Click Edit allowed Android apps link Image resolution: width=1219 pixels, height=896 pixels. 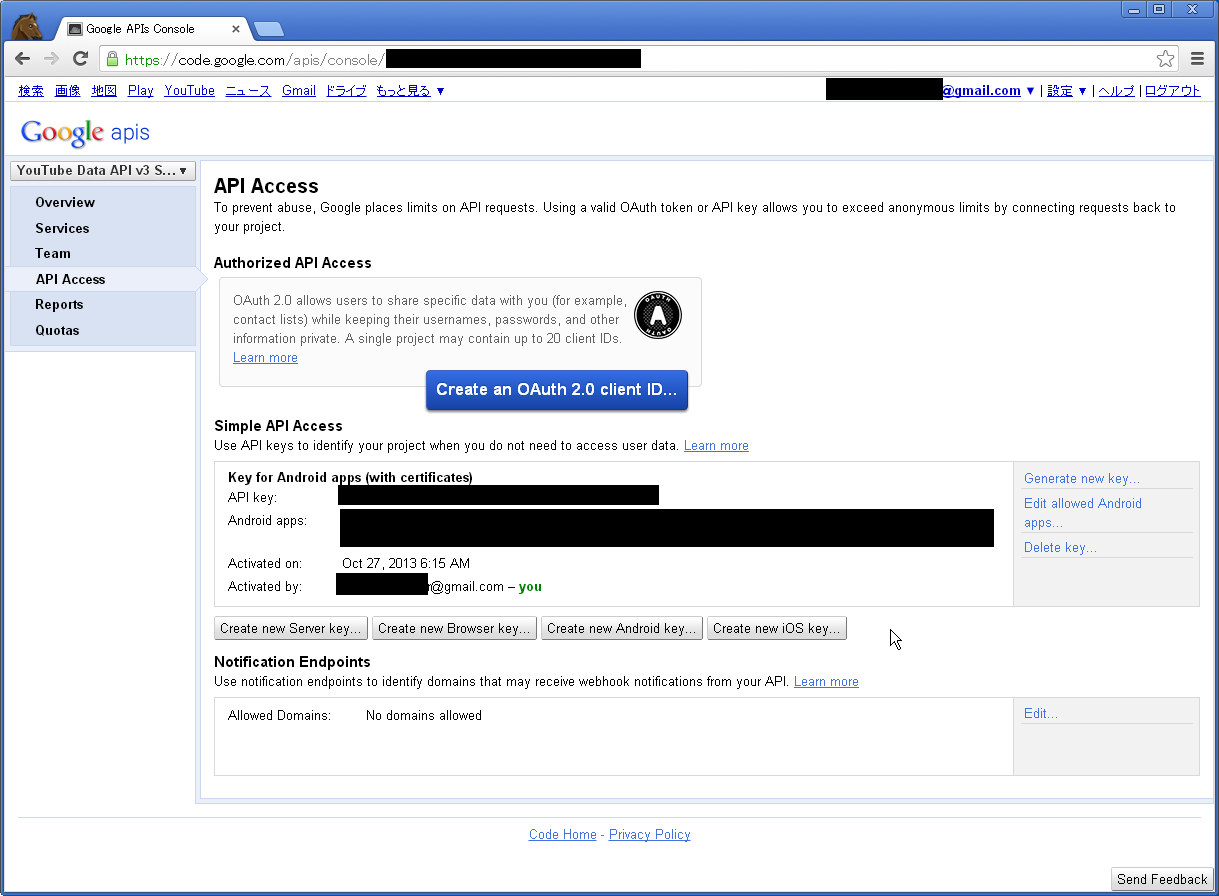click(1083, 513)
